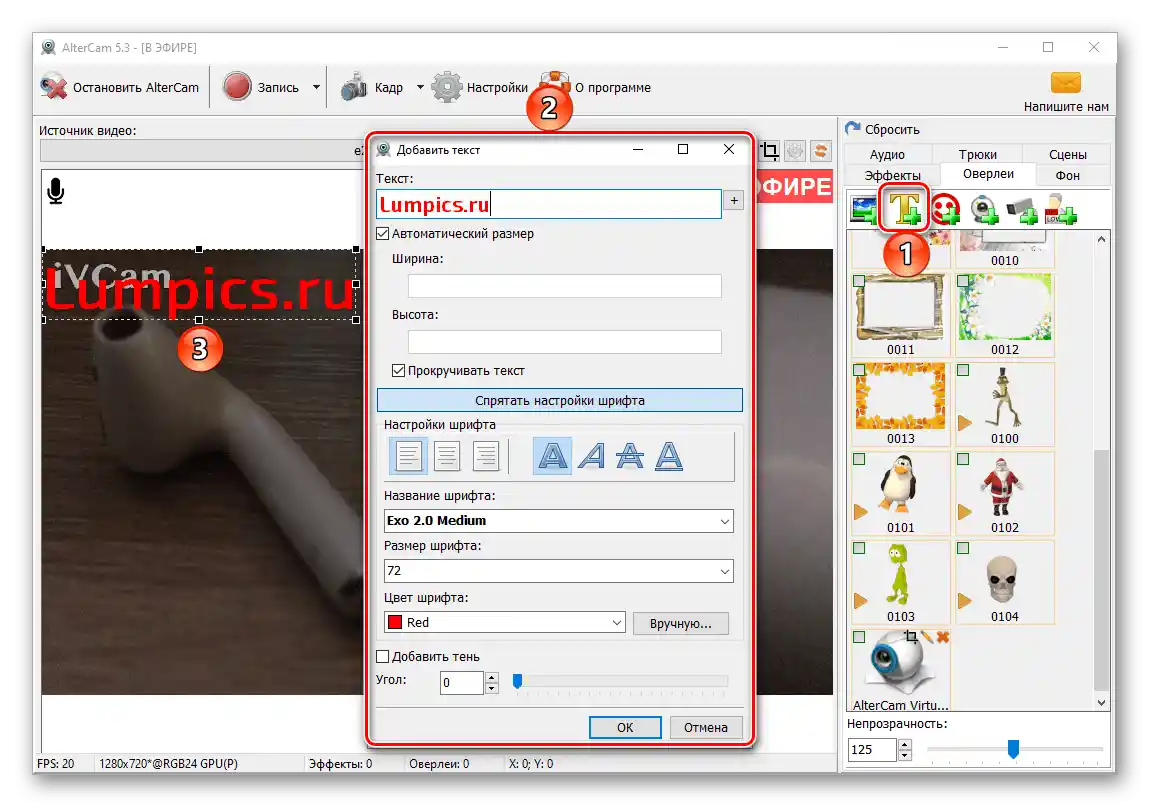Click the gray gear icon next to crop
The width and height of the screenshot is (1150, 807).
tap(795, 151)
